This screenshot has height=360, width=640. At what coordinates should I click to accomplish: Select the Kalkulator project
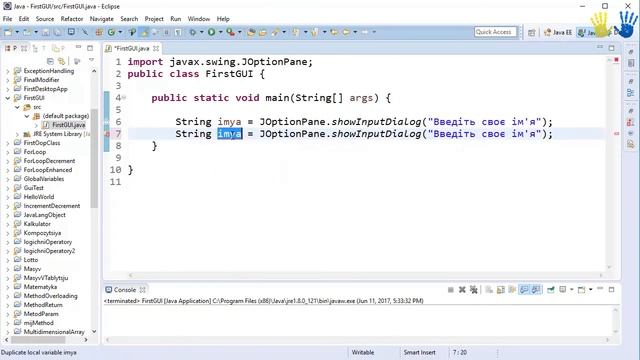point(32,224)
